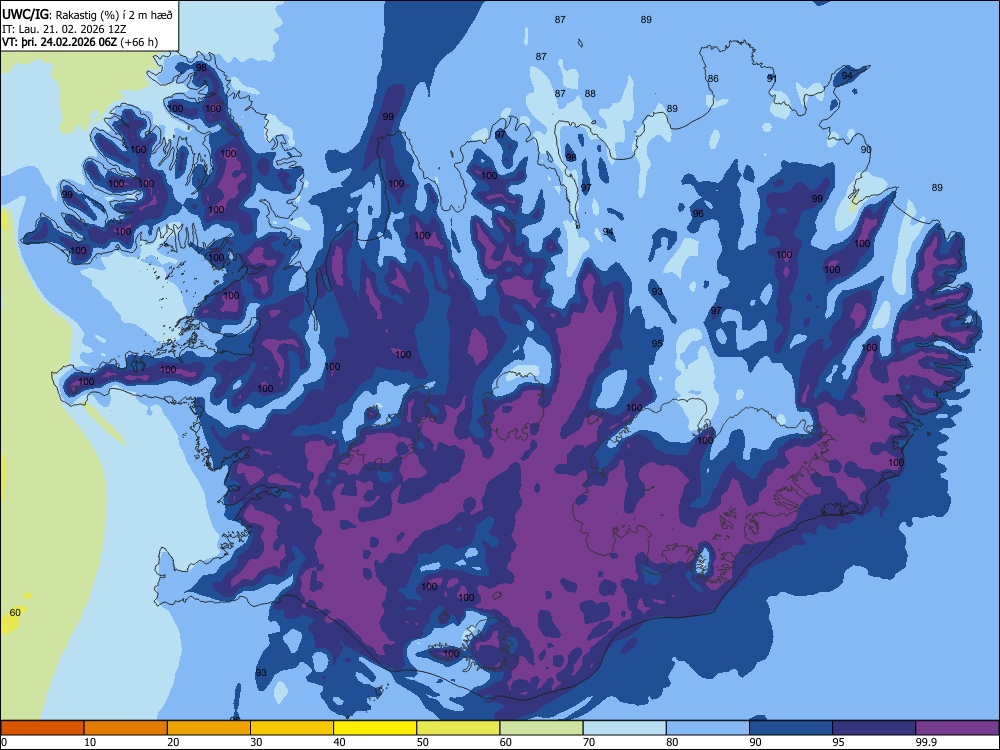
Task: Click the '91' humidity value on the map
Action: tap(772, 78)
